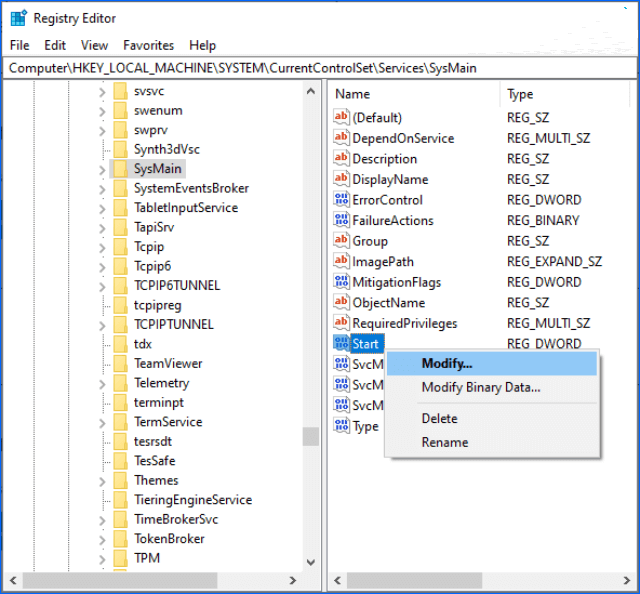Choose Rename from the context menu

[492, 442]
